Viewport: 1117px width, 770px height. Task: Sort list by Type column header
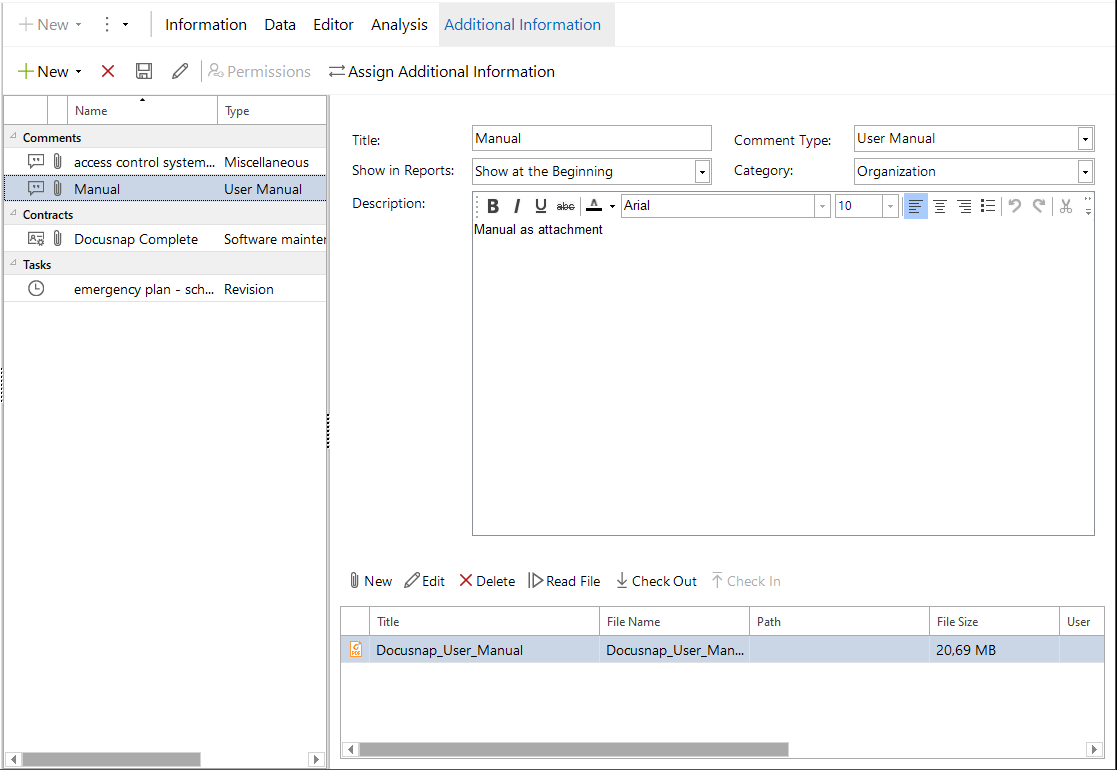271,110
